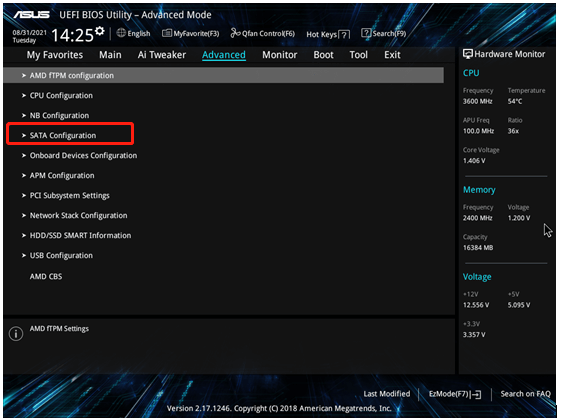The image size is (561, 420).
Task: Open Network Stack Configuration entry
Action: (x=79, y=216)
